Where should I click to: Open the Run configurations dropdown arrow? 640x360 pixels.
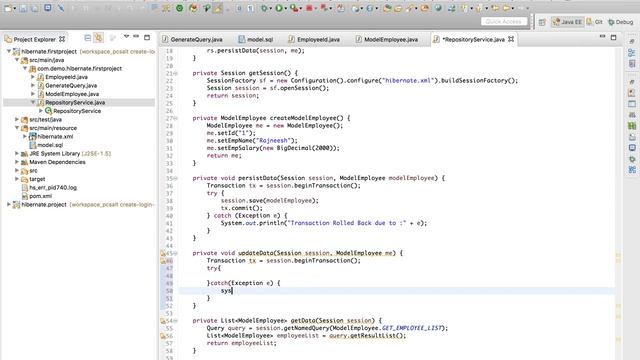point(285,8)
